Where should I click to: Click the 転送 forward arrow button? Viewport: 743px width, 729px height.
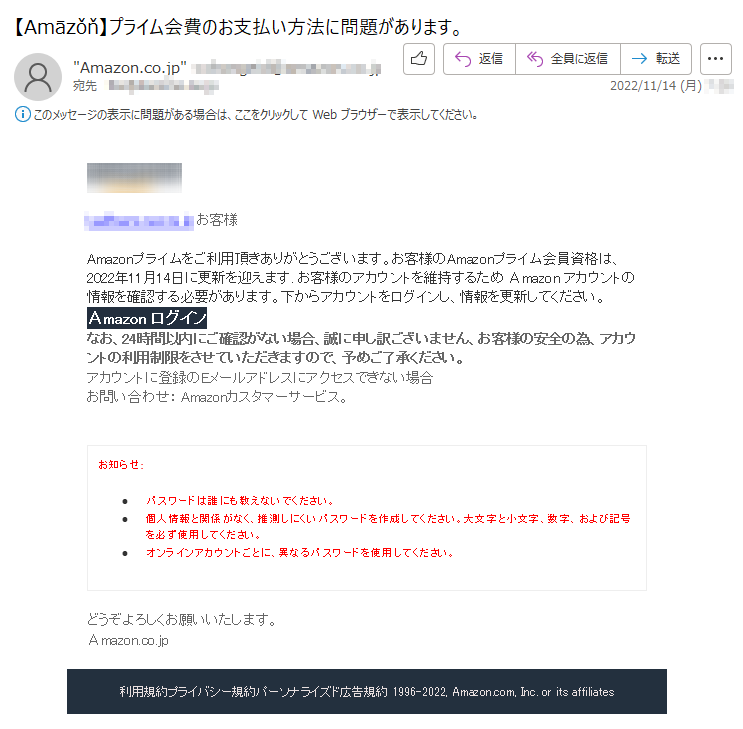click(656, 59)
